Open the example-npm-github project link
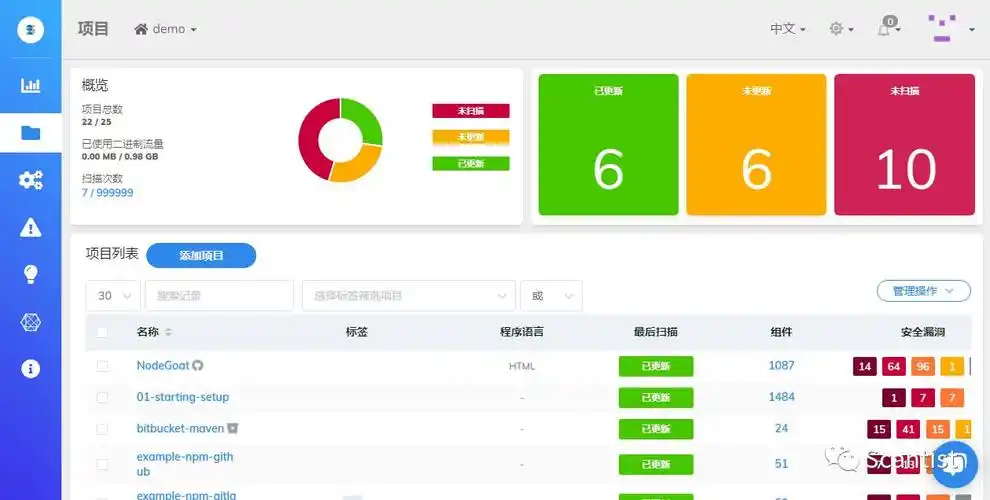This screenshot has height=500, width=990. tap(184, 464)
